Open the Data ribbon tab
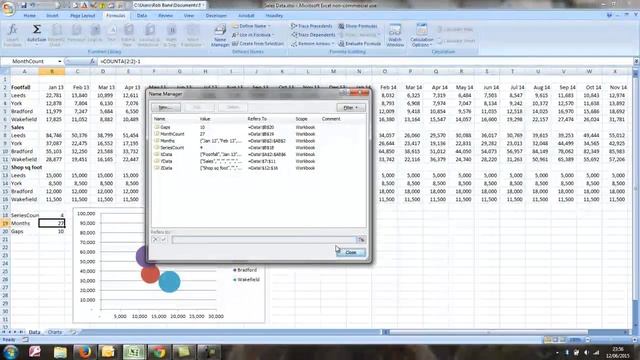Image resolution: width=640 pixels, height=360 pixels. [x=142, y=16]
